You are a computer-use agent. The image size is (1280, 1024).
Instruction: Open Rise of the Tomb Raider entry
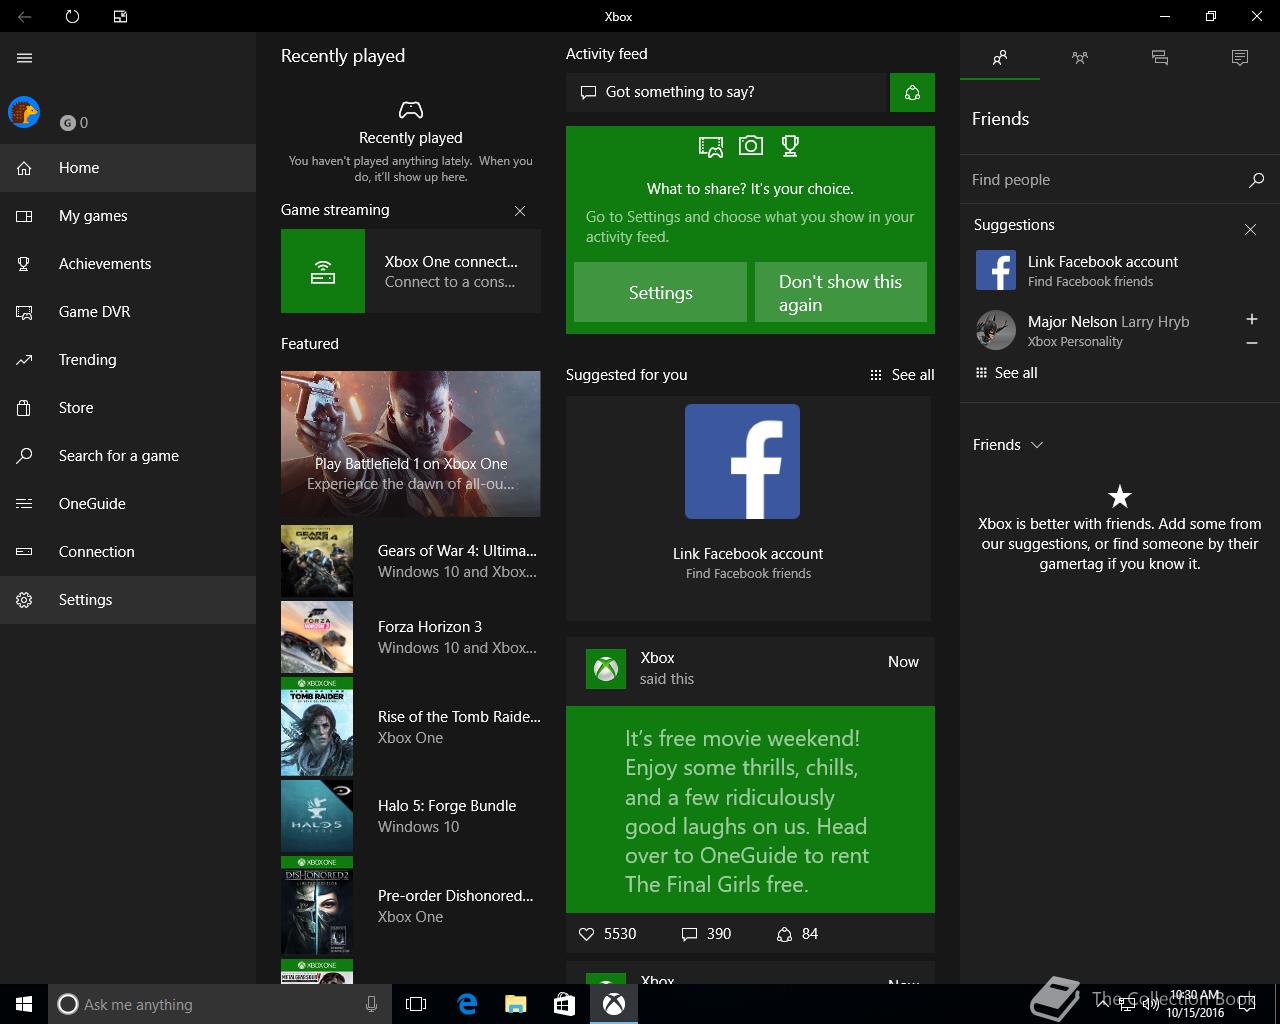(411, 727)
